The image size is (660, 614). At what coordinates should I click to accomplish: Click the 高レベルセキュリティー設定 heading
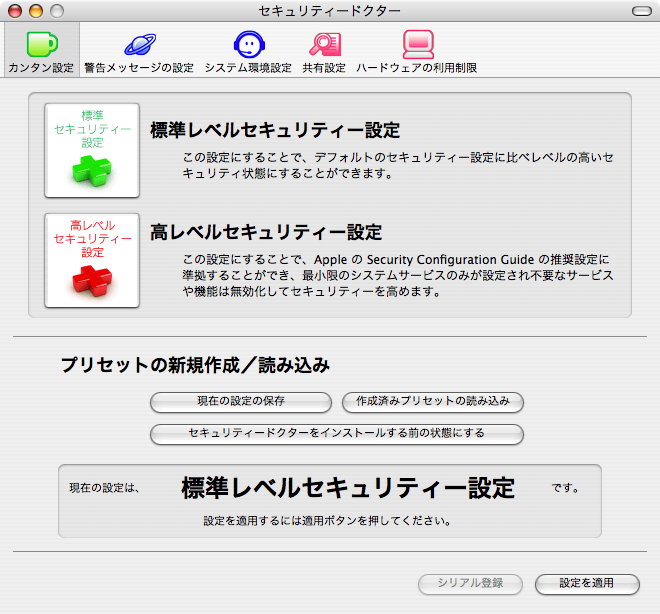click(266, 232)
